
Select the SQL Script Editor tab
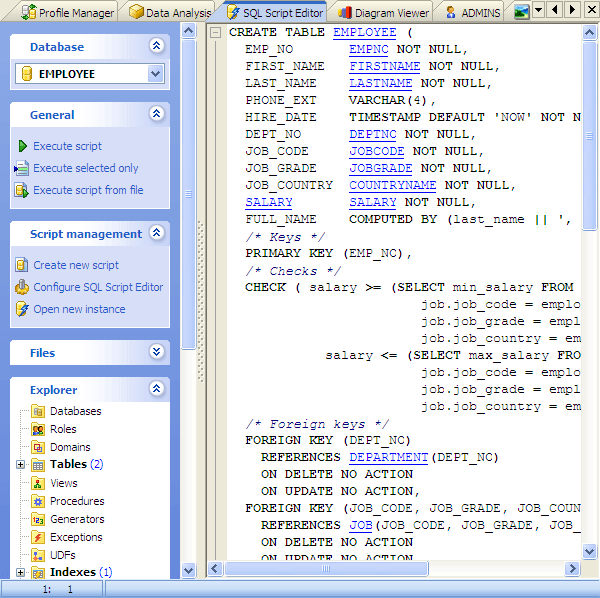point(275,13)
